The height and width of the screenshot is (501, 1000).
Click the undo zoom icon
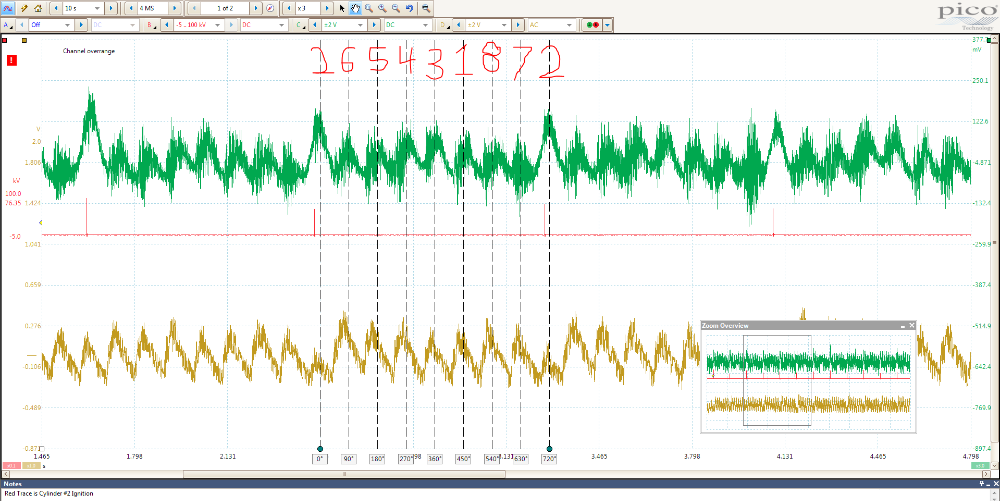410,7
